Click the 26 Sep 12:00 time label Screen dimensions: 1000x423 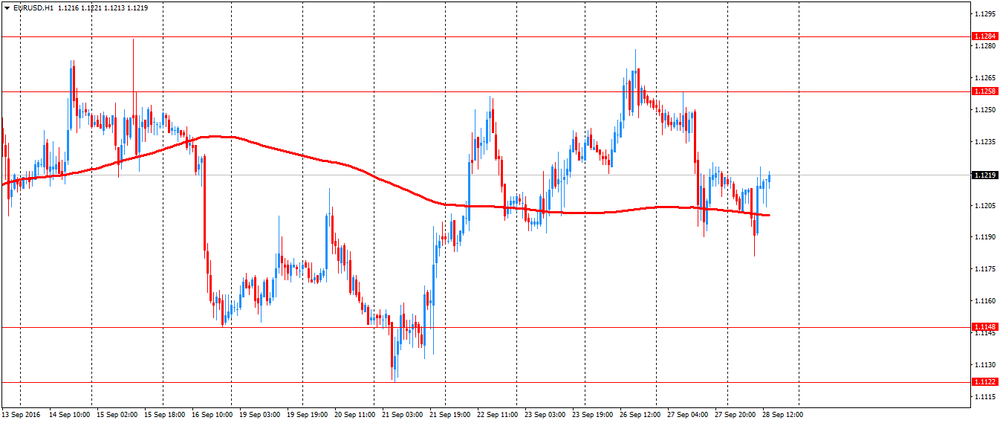640,414
